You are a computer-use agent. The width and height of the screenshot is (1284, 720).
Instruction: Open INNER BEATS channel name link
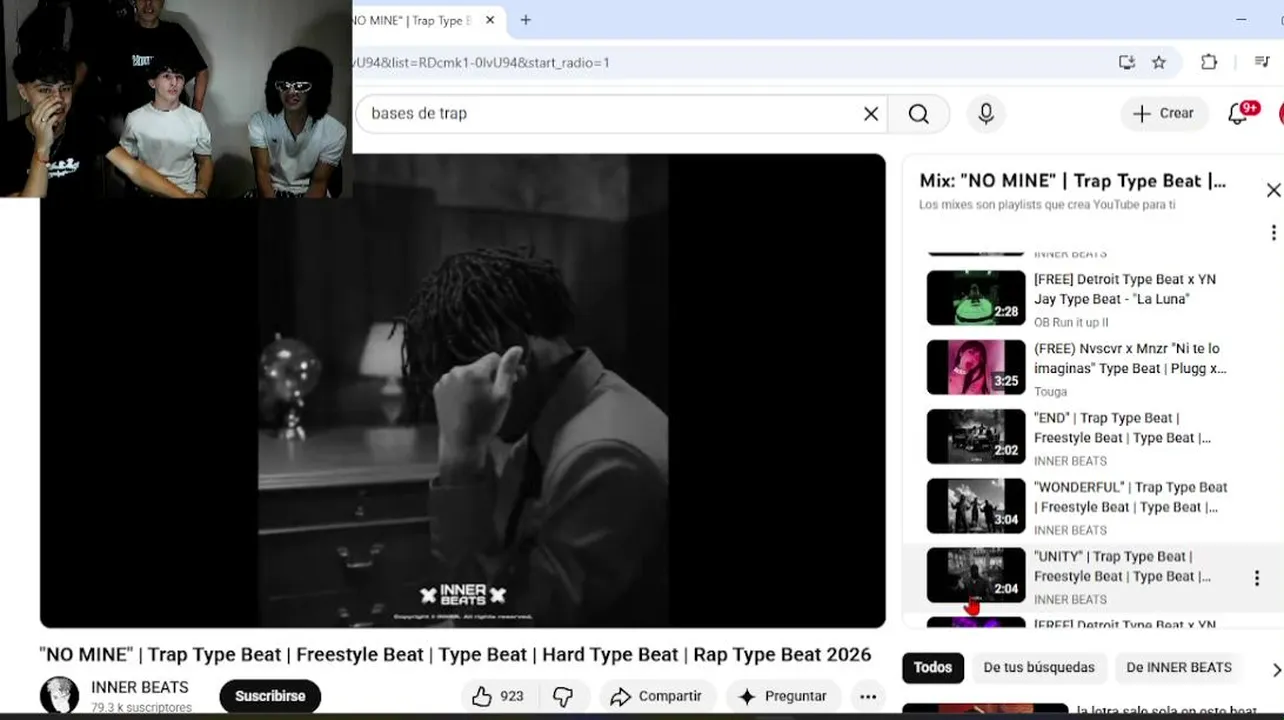pos(139,687)
